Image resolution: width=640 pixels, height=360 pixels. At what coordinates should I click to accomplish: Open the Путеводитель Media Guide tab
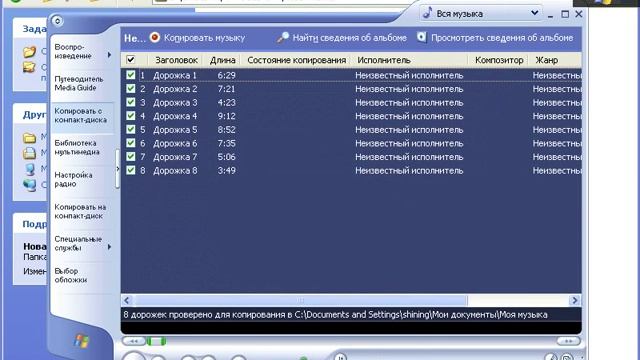coord(82,83)
